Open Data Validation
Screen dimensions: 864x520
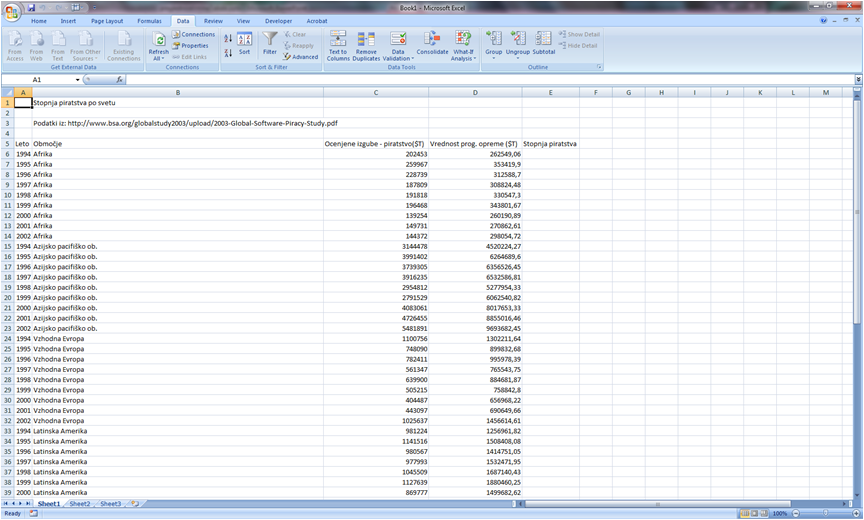pos(398,46)
